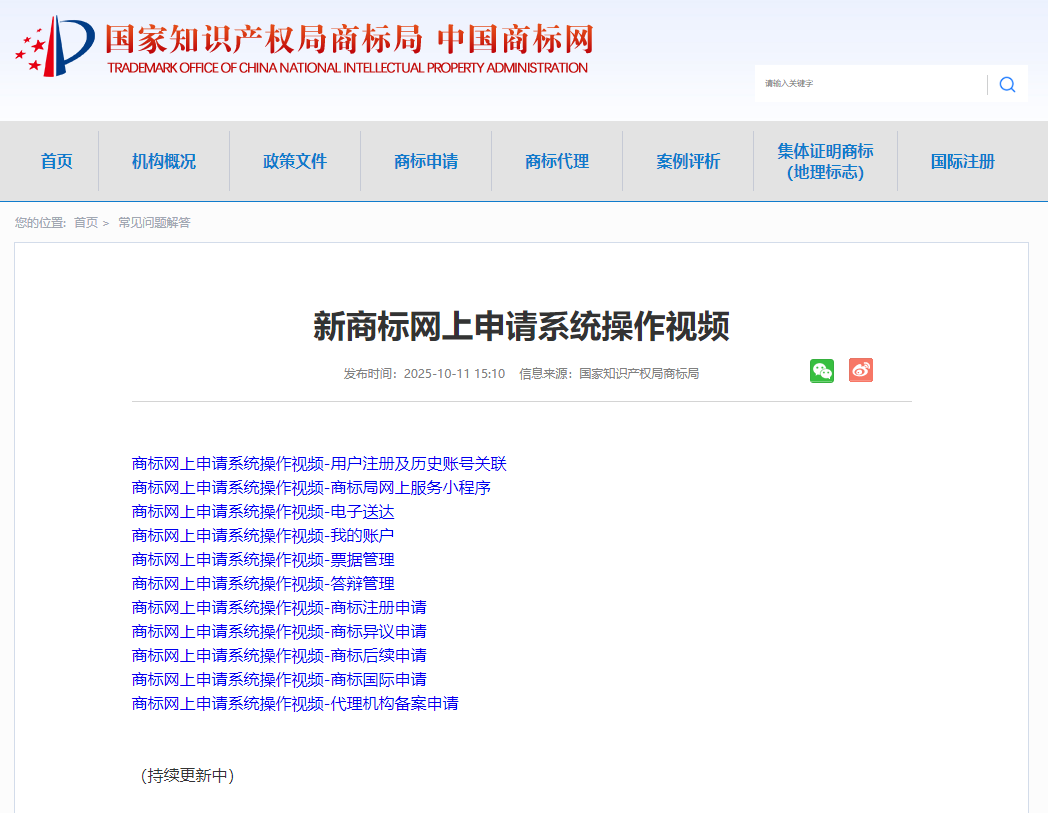
Task: Click the 常见问题解答 breadcrumb link
Action: coord(154,222)
